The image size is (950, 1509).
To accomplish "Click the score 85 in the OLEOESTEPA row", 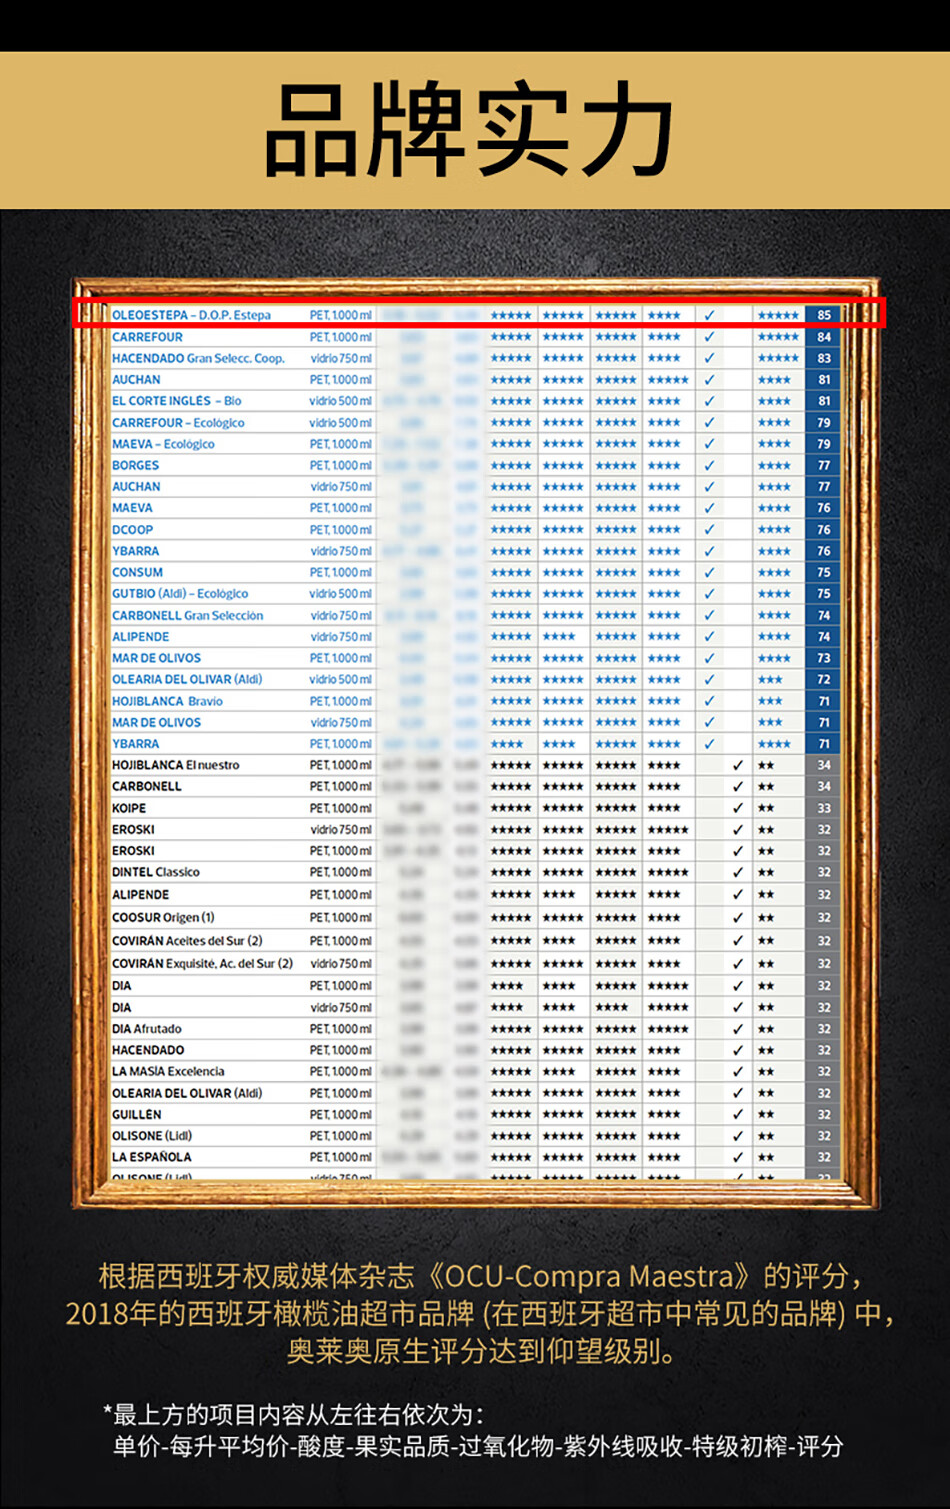I will coord(824,315).
